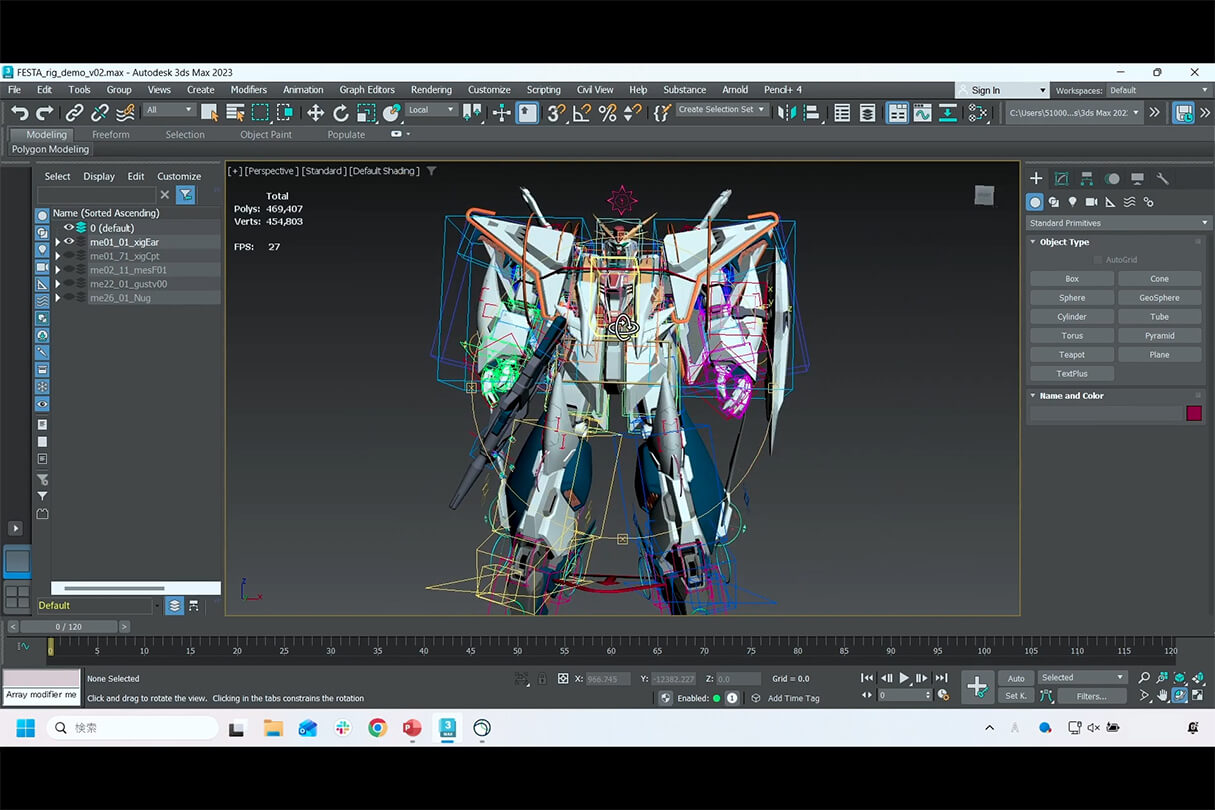The width and height of the screenshot is (1215, 810).
Task: Toggle the Window/Crossing selection icon
Action: (285, 113)
